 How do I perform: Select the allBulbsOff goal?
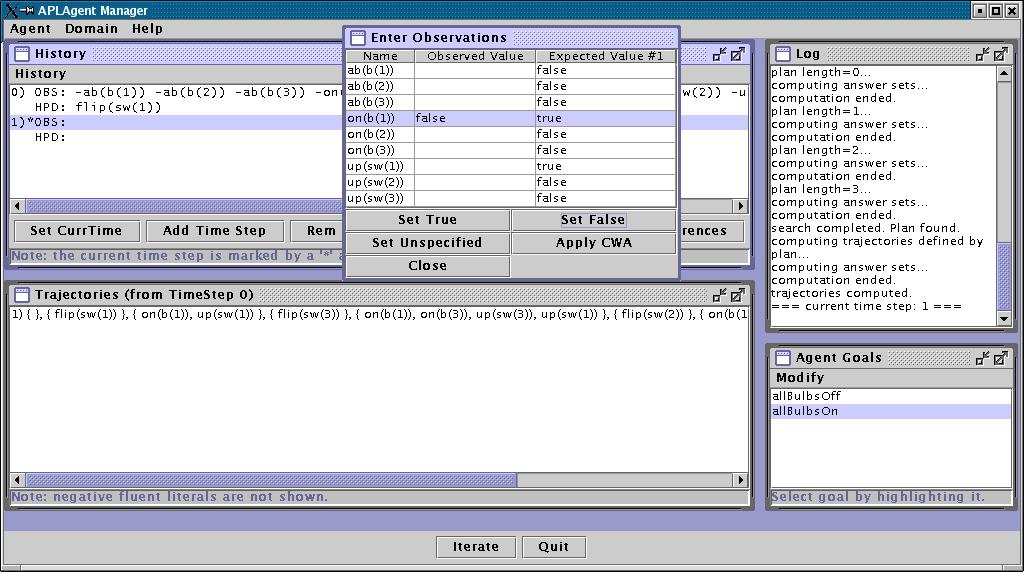(x=806, y=396)
